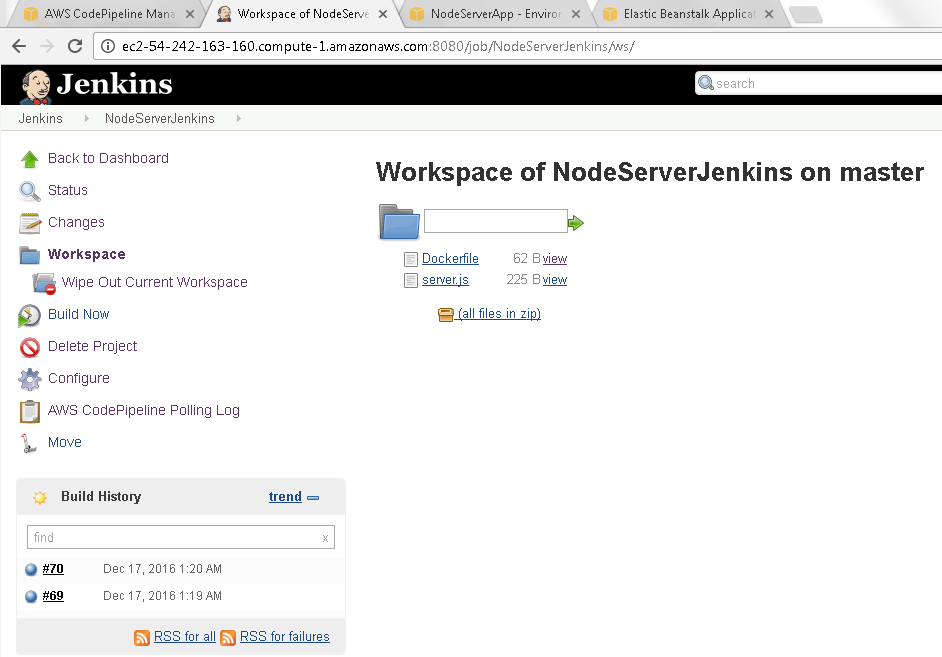Click the RSS for all feed icon
This screenshot has width=942, height=657.
142,638
